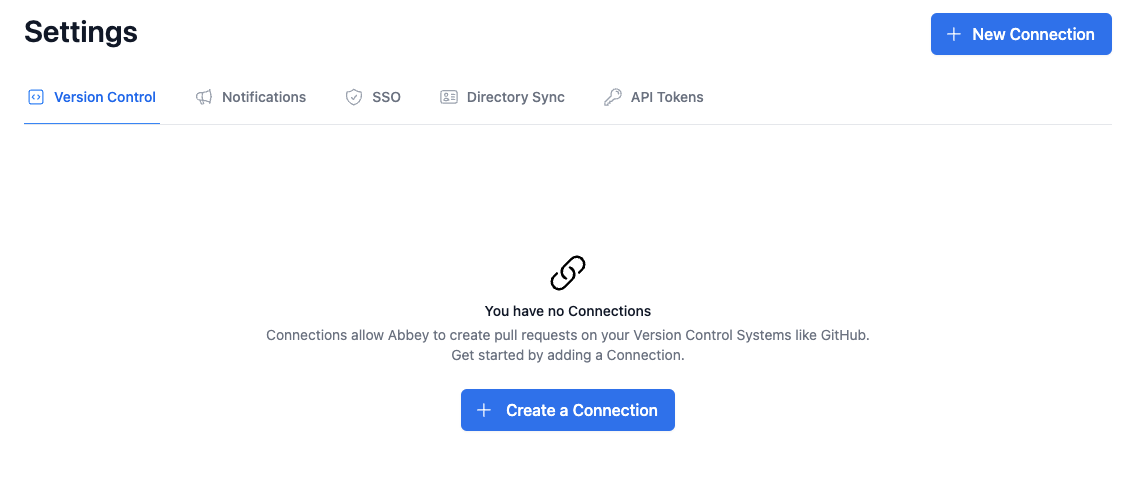Viewport: 1126px width, 491px height.
Task: Click the chain link icon above empty message
Action: [x=568, y=273]
